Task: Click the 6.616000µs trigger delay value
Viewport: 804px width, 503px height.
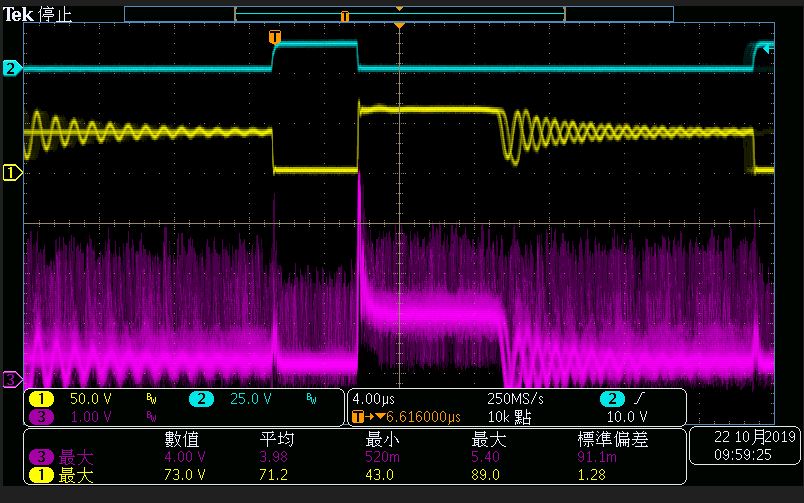Action: (423, 416)
